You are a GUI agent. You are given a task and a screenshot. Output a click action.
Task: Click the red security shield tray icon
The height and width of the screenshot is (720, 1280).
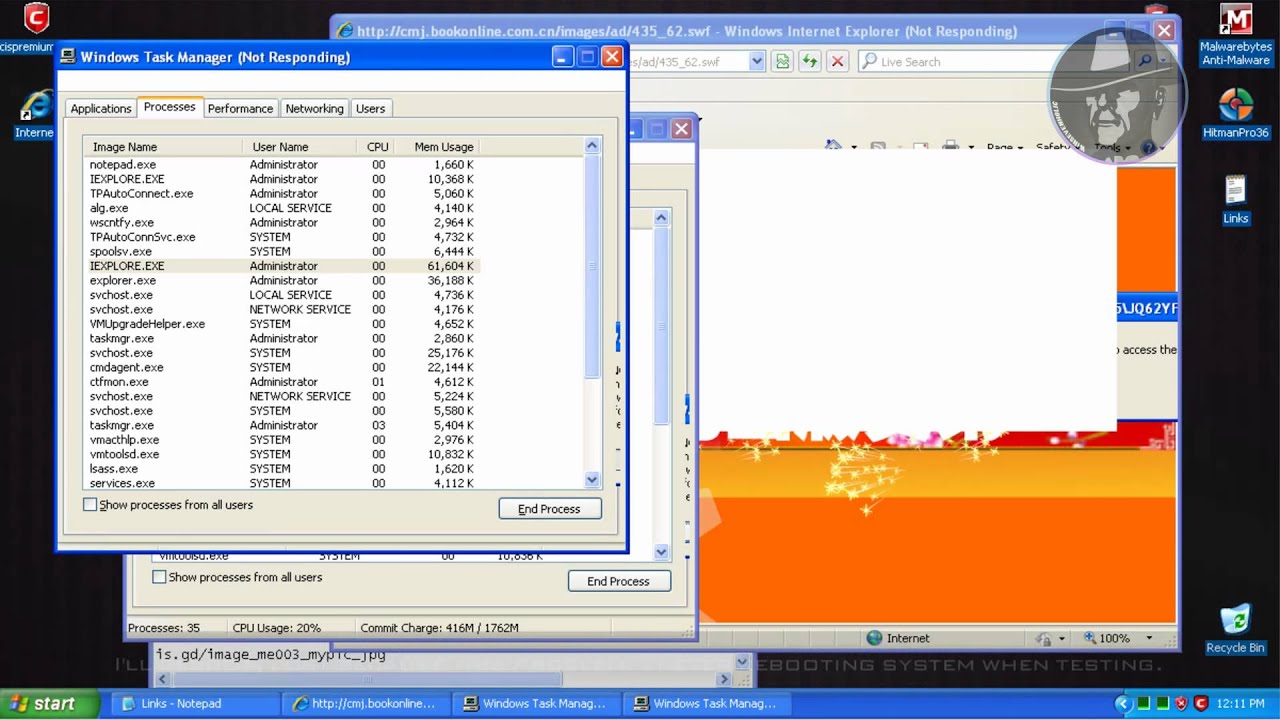point(1182,704)
